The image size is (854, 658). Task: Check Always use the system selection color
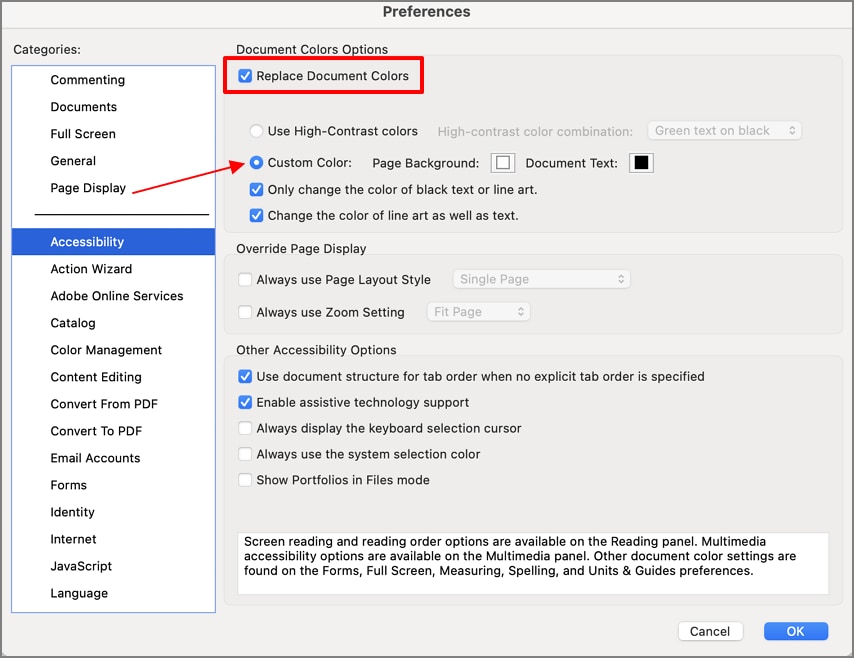click(x=245, y=454)
